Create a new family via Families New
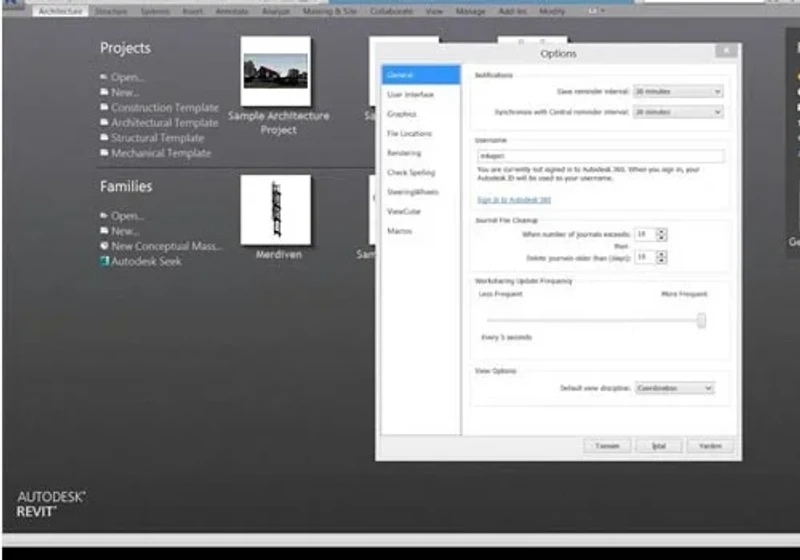This screenshot has width=800, height=560. pos(125,231)
